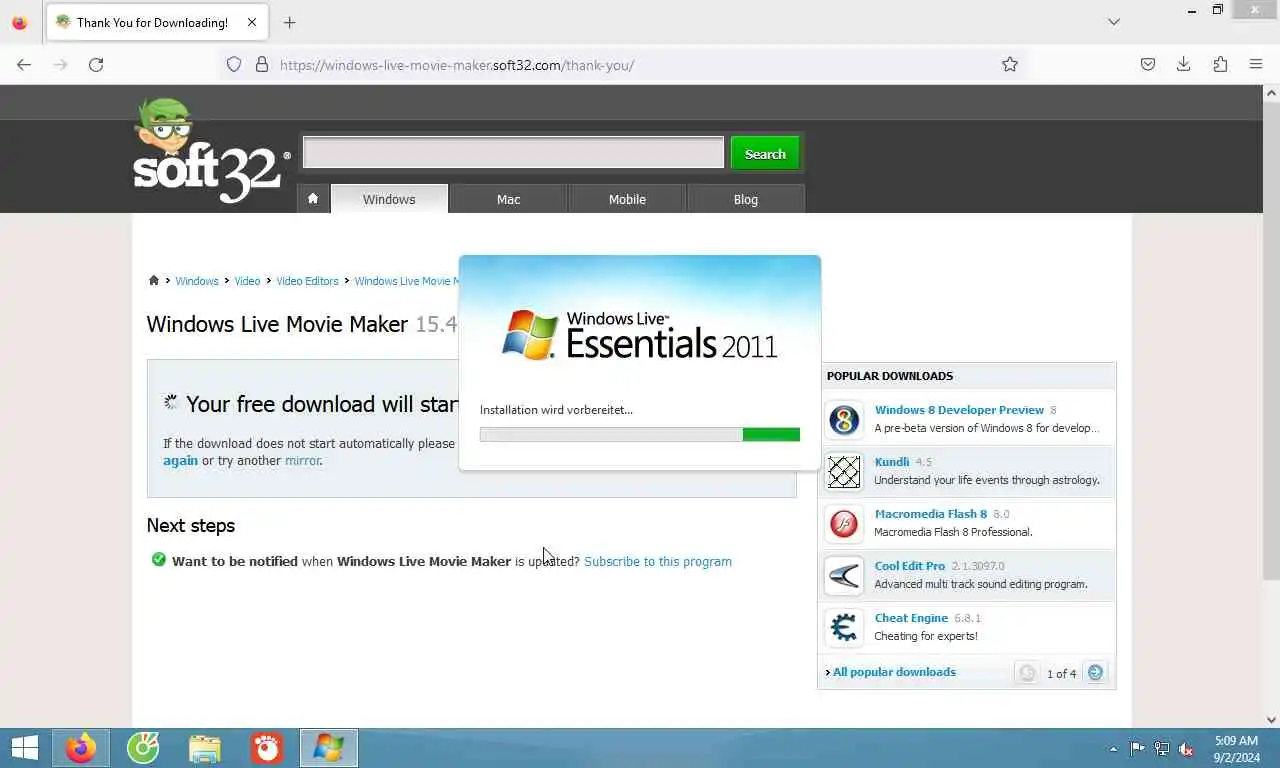Open the Cool Edit Pro icon

pos(844,575)
